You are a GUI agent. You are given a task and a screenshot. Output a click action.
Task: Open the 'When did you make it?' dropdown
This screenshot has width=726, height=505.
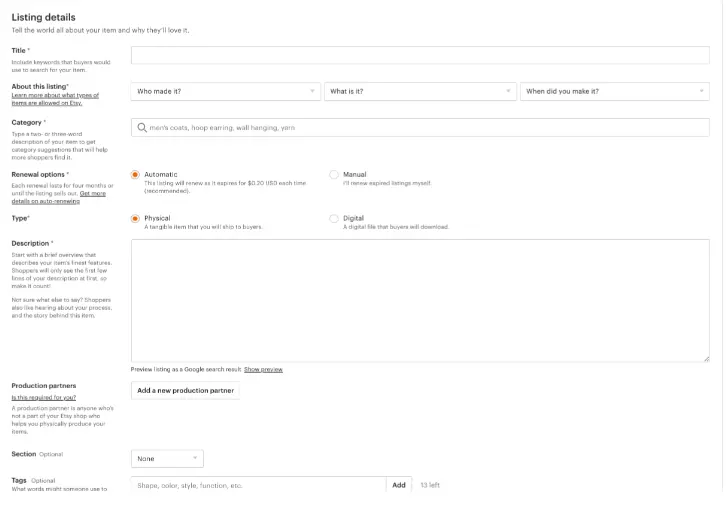tap(614, 91)
